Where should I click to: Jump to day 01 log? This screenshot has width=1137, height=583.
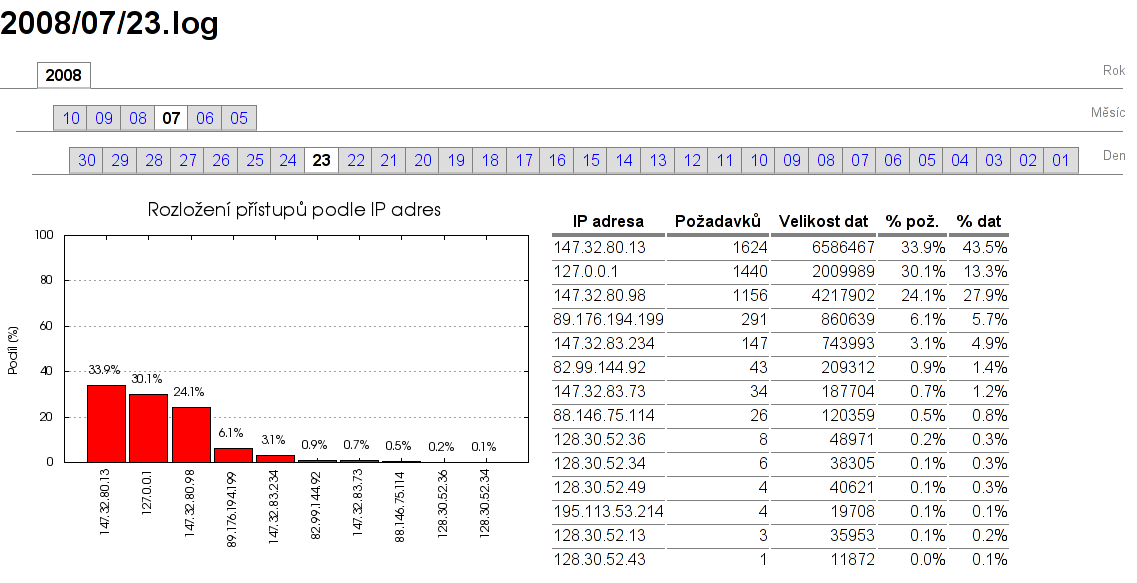[x=1061, y=160]
